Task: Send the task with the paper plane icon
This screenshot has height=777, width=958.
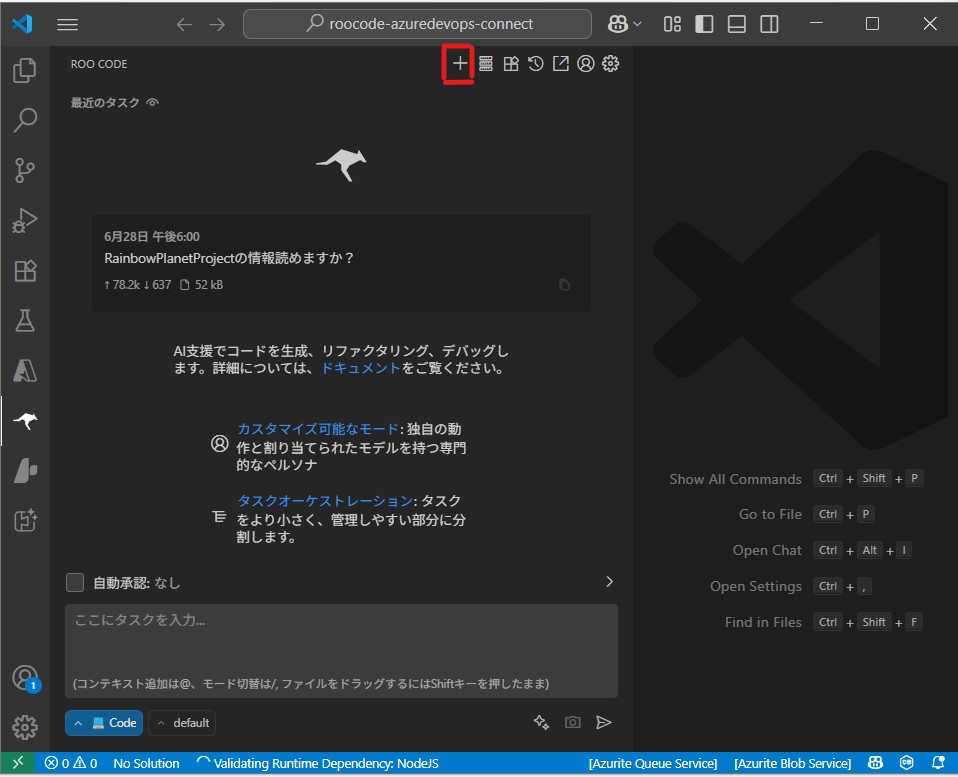Action: click(604, 723)
